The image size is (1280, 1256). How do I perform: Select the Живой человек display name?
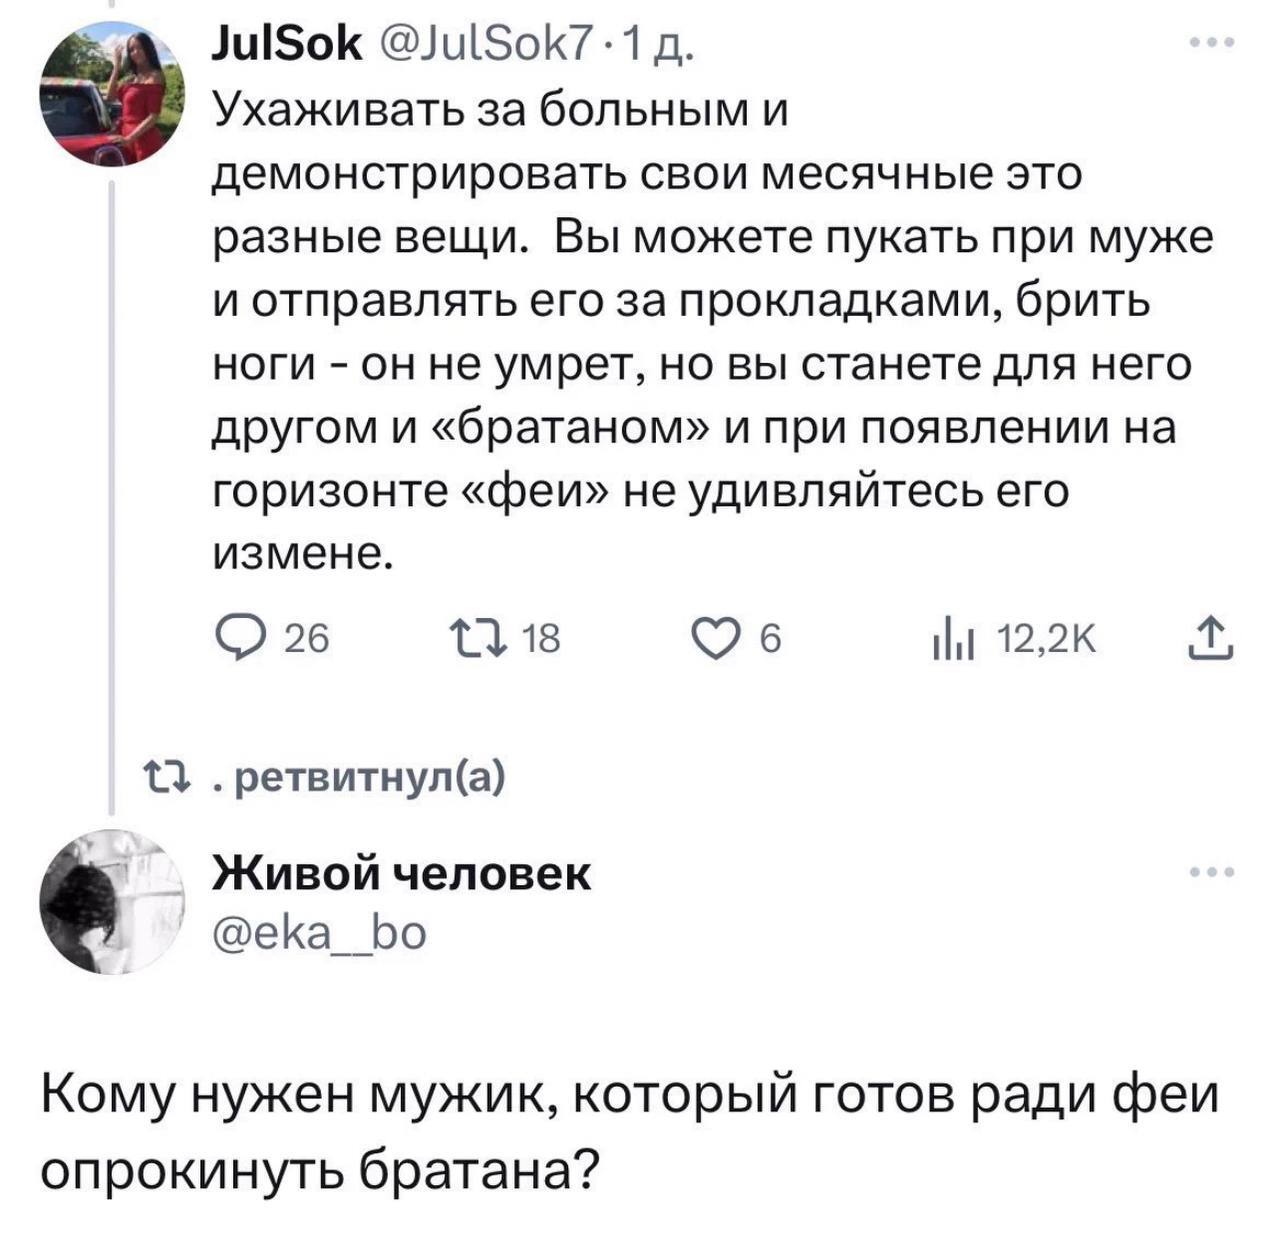[x=401, y=873]
